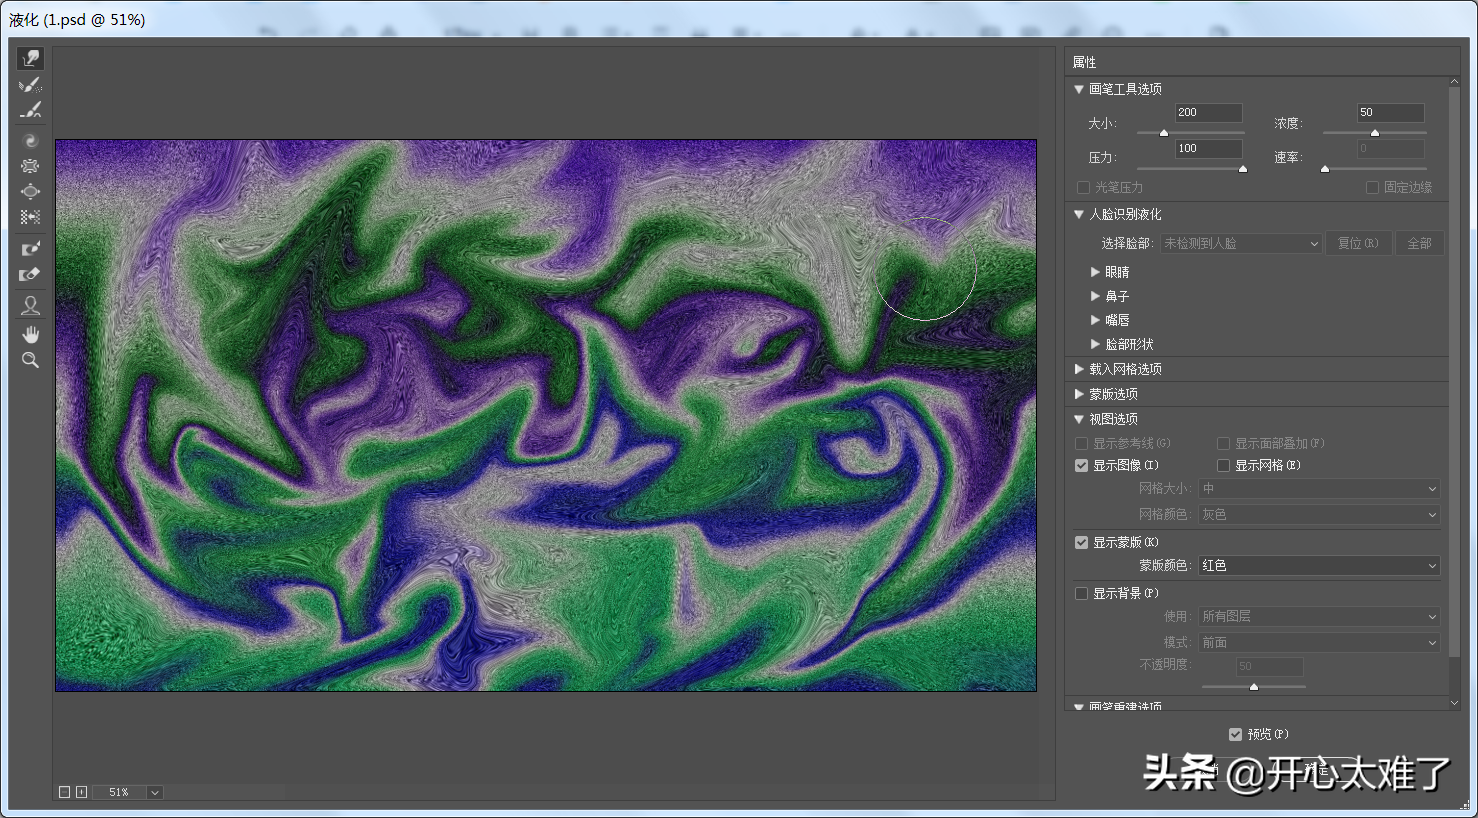Uncheck the 显示图像 checkbox
Image resolution: width=1478 pixels, height=818 pixels.
(x=1081, y=465)
